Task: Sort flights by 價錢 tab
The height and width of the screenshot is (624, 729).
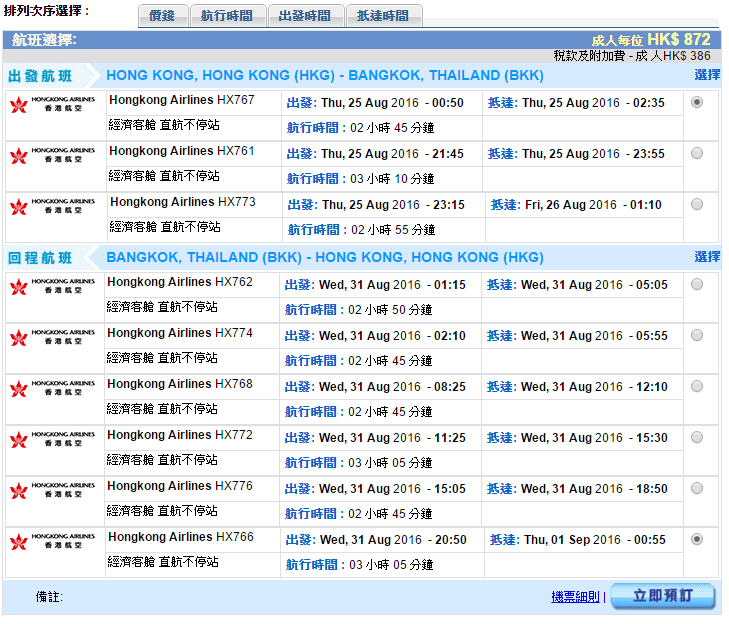Action: (x=161, y=16)
